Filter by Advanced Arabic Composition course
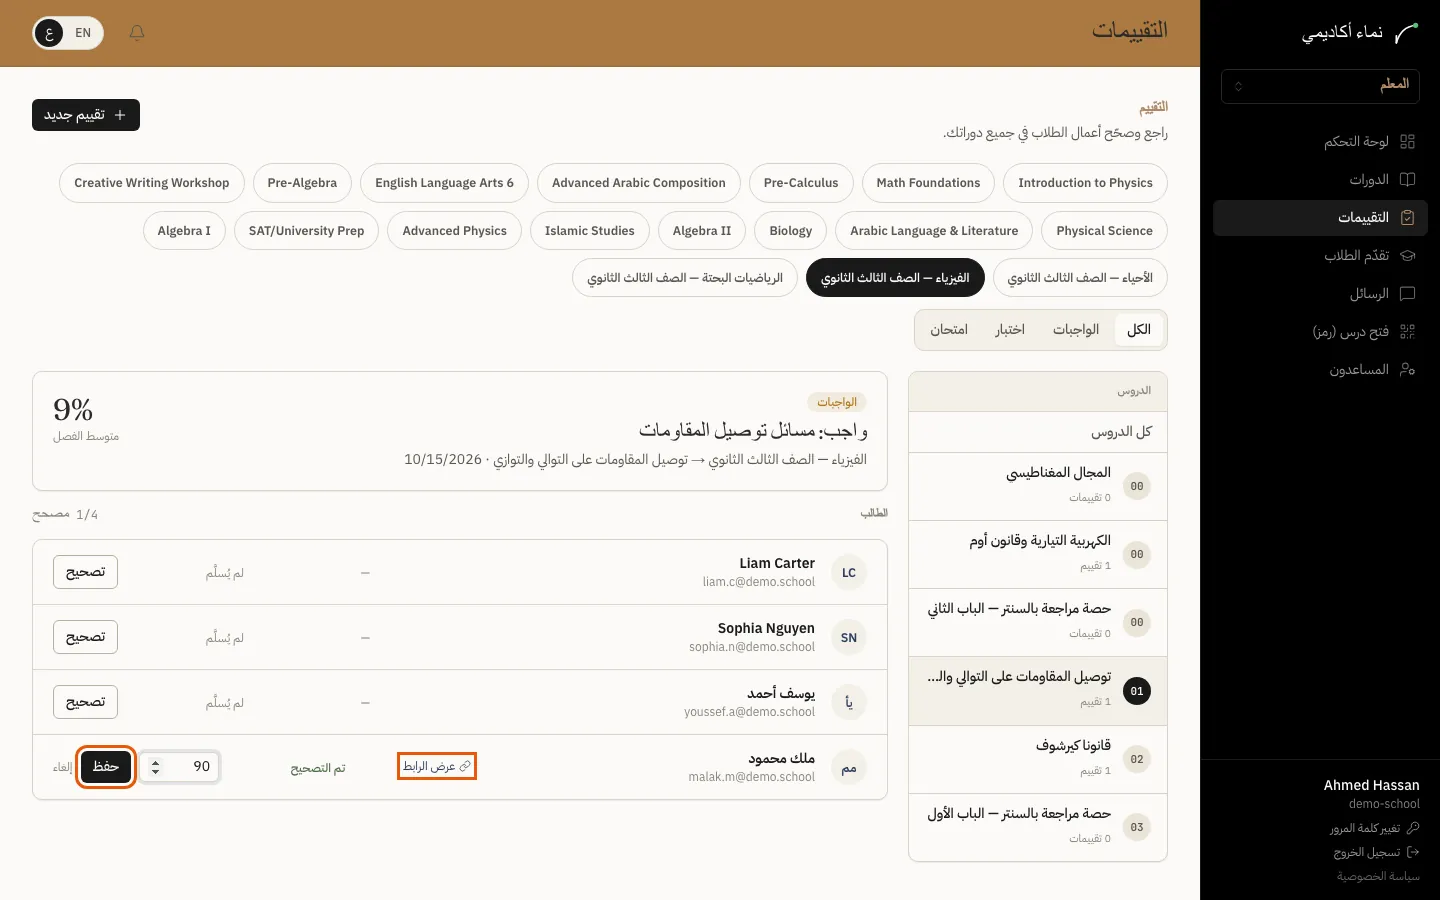This screenshot has height=900, width=1440. 639,183
